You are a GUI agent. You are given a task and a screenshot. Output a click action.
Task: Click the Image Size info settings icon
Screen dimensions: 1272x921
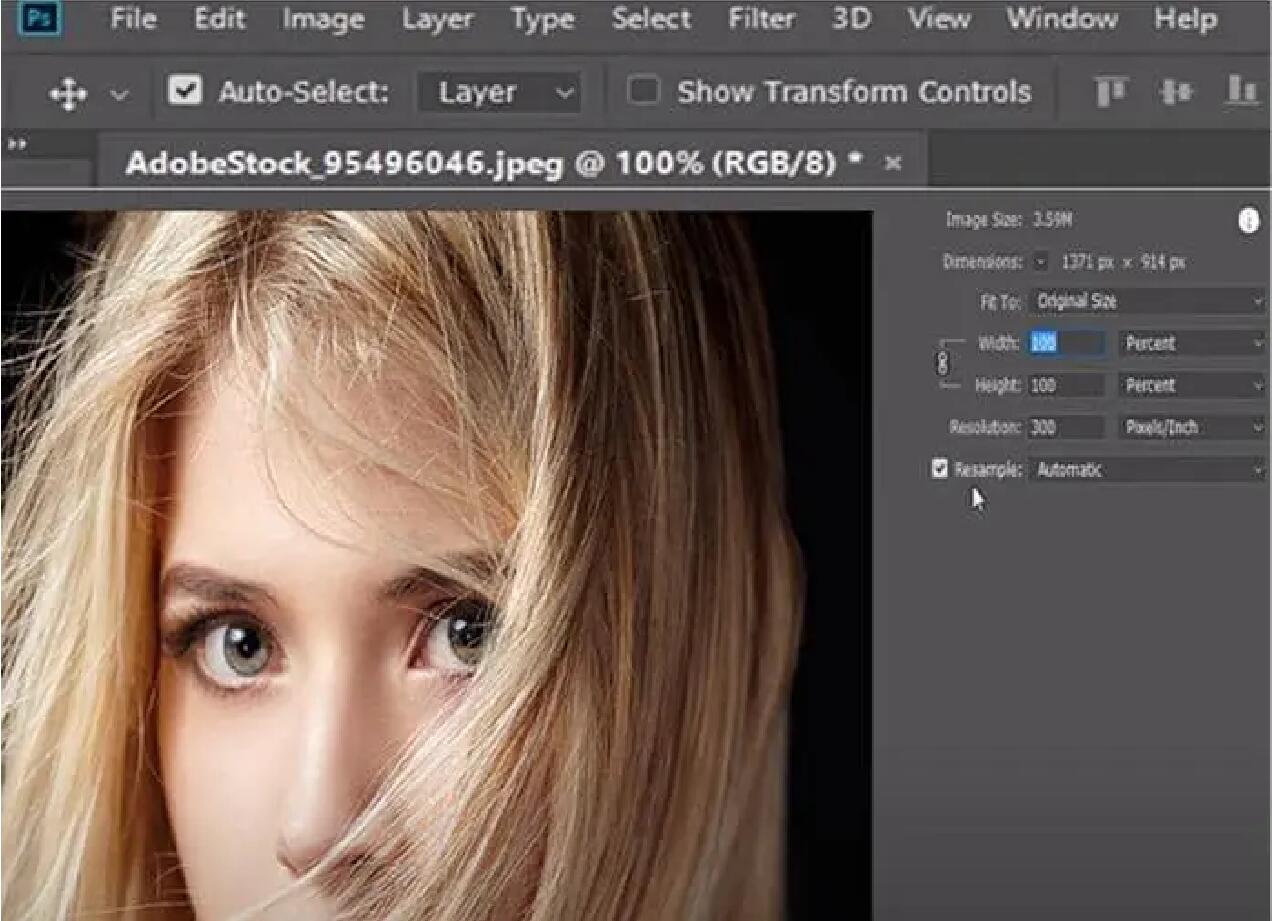(1248, 221)
